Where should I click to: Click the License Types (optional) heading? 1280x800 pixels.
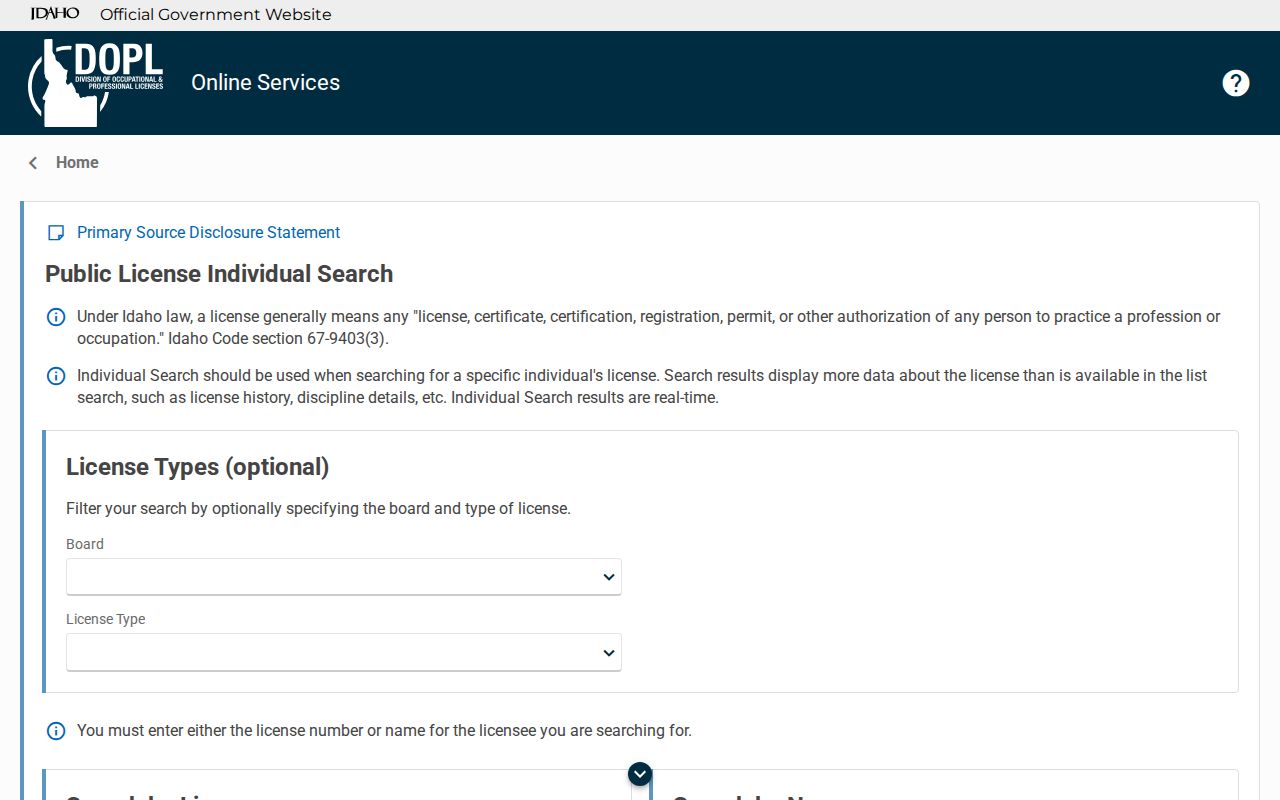tap(198, 467)
